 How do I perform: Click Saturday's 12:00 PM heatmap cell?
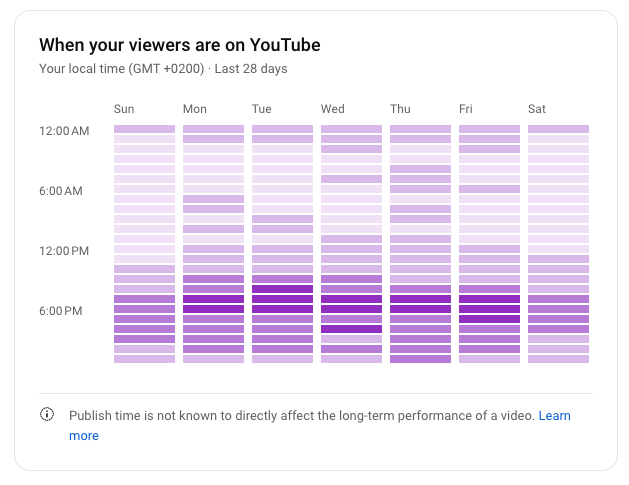tap(558, 249)
